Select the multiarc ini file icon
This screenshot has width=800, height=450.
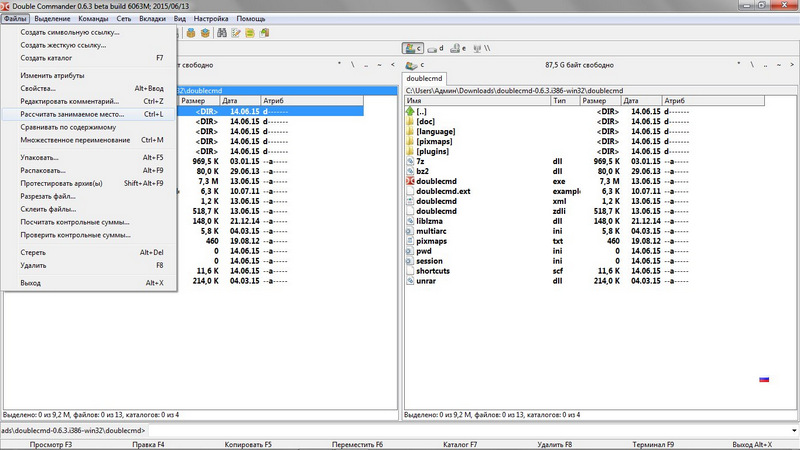tap(410, 231)
